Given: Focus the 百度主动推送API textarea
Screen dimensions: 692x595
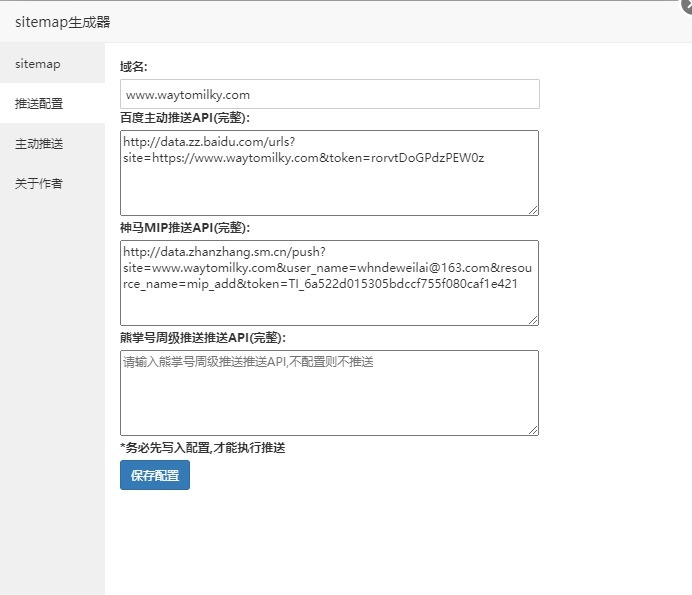Looking at the screenshot, I should coord(329,173).
